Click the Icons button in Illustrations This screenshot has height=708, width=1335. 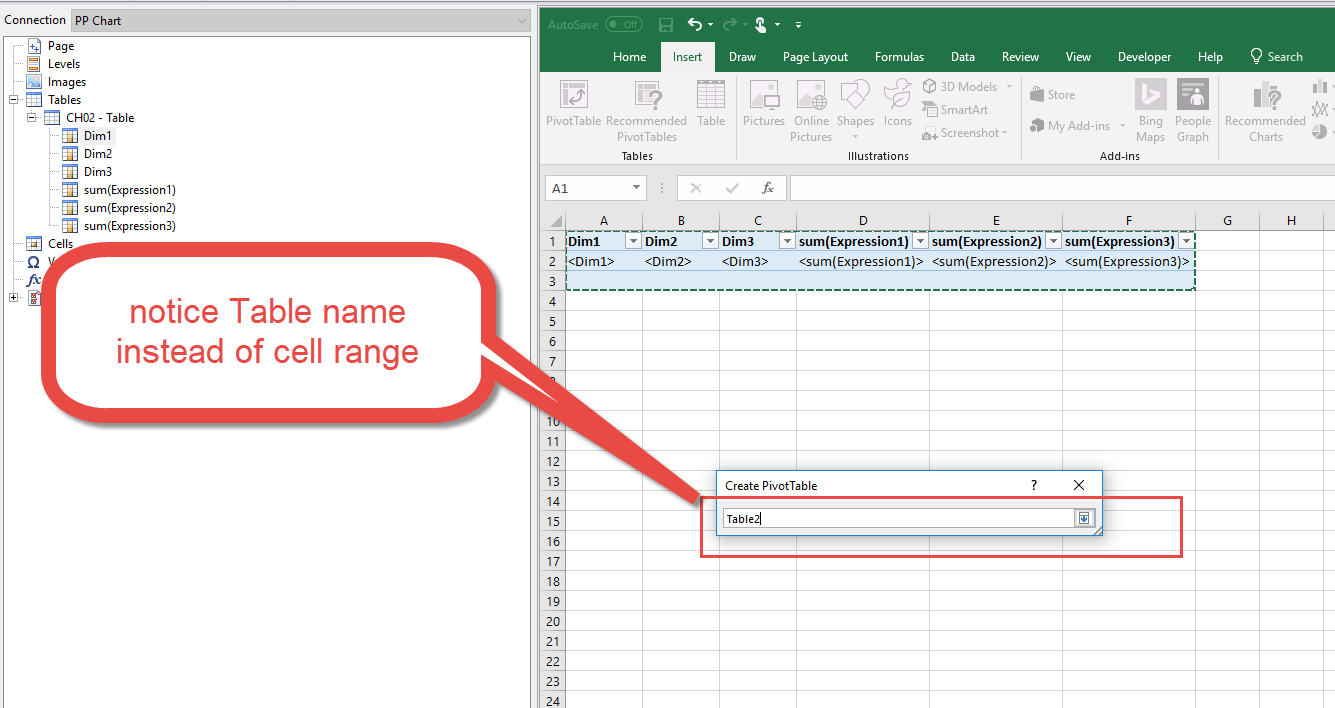coord(897,104)
